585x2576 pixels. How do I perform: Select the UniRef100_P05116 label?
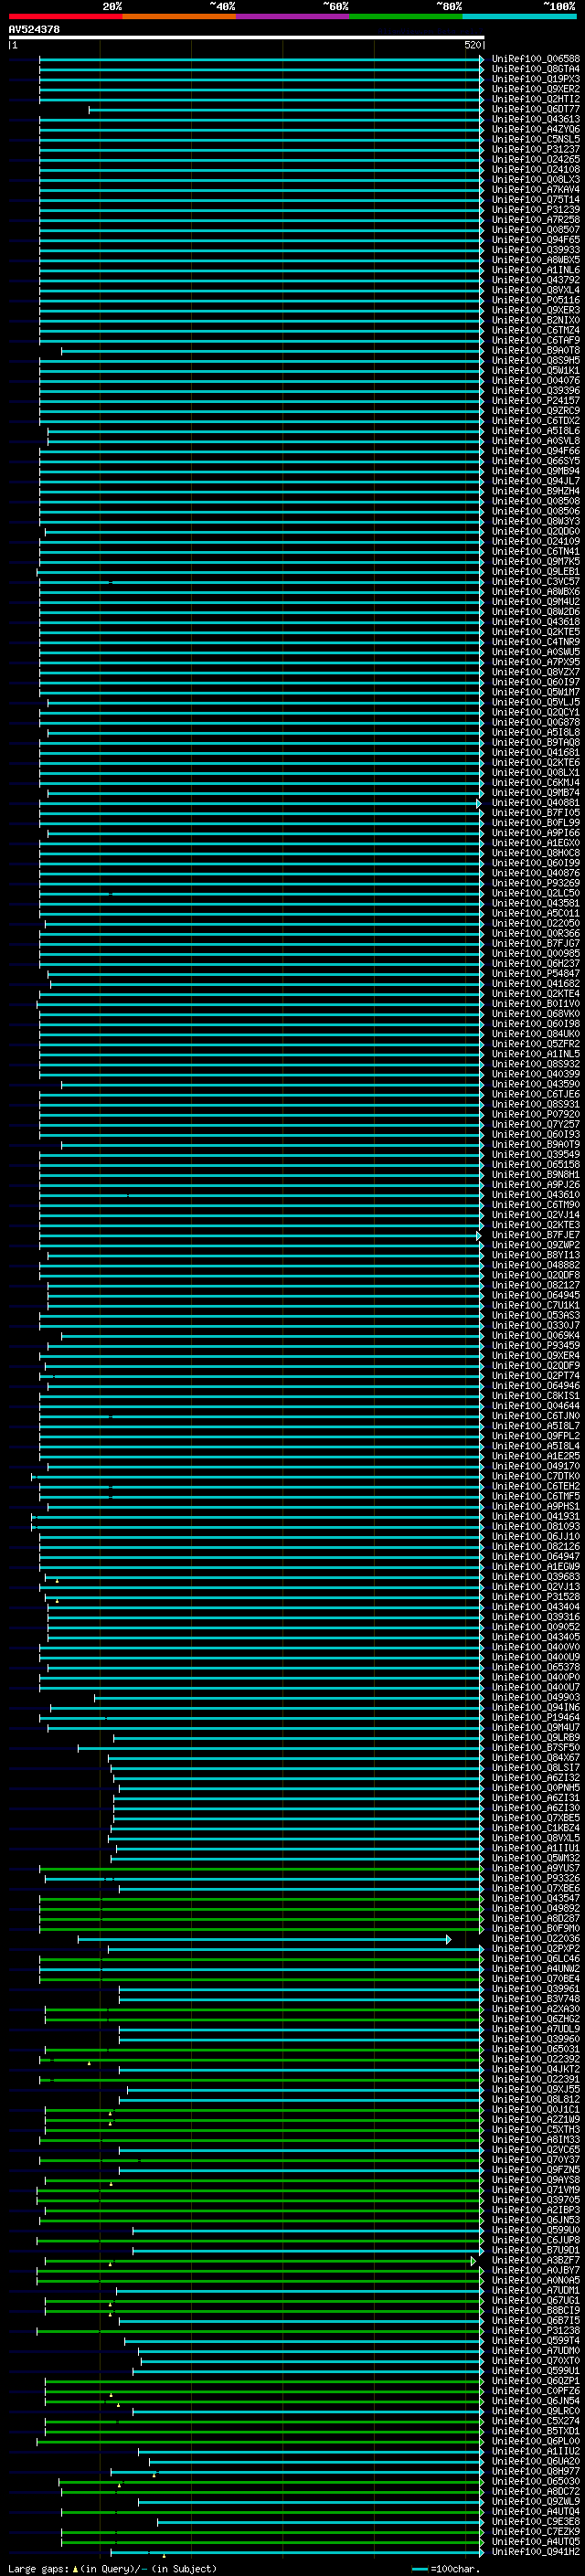pyautogui.click(x=536, y=300)
